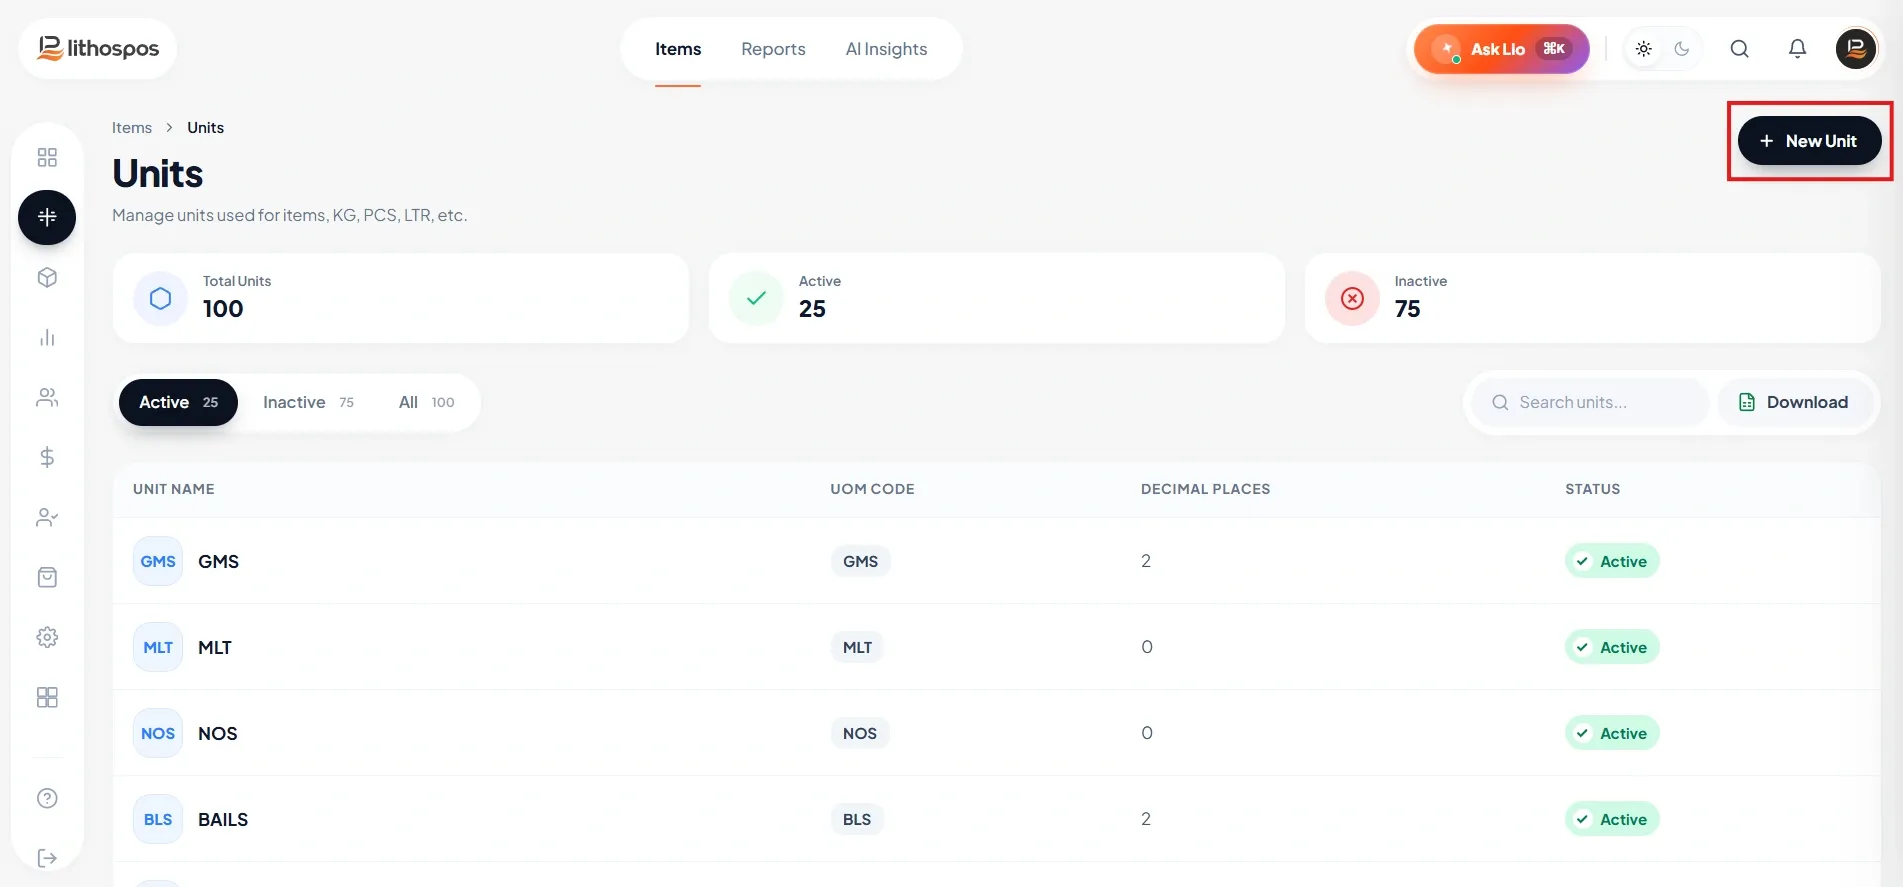Select the Active 25 filter tab
The width and height of the screenshot is (1903, 887).
click(x=178, y=402)
